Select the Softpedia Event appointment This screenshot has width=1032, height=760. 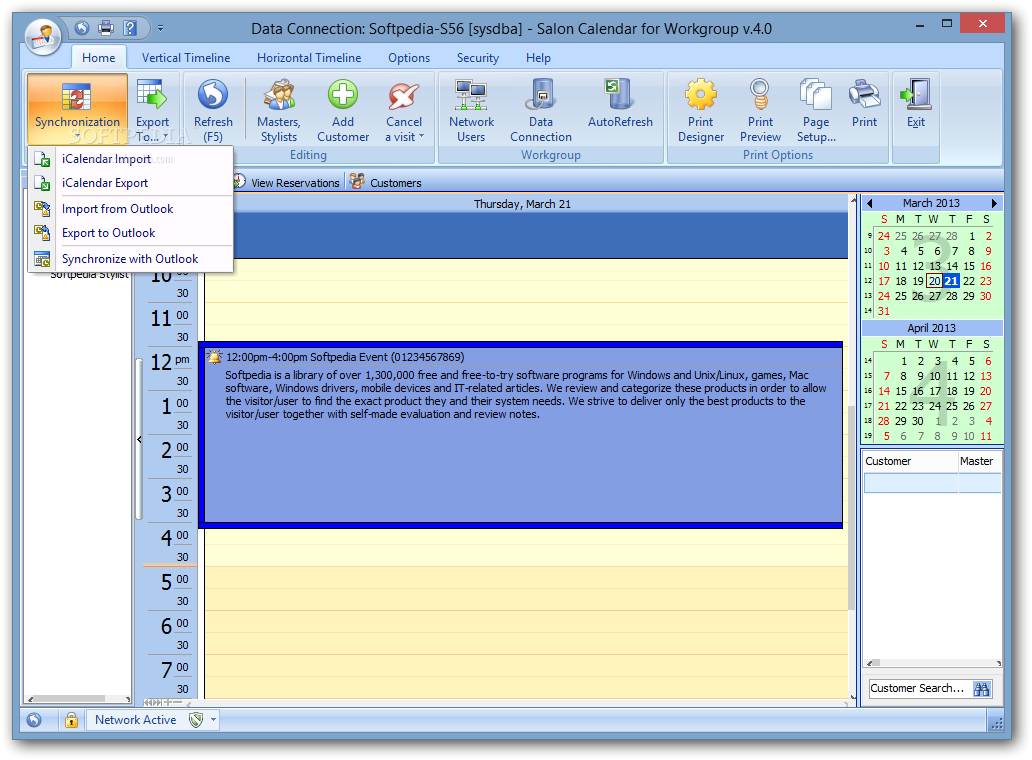coord(523,434)
